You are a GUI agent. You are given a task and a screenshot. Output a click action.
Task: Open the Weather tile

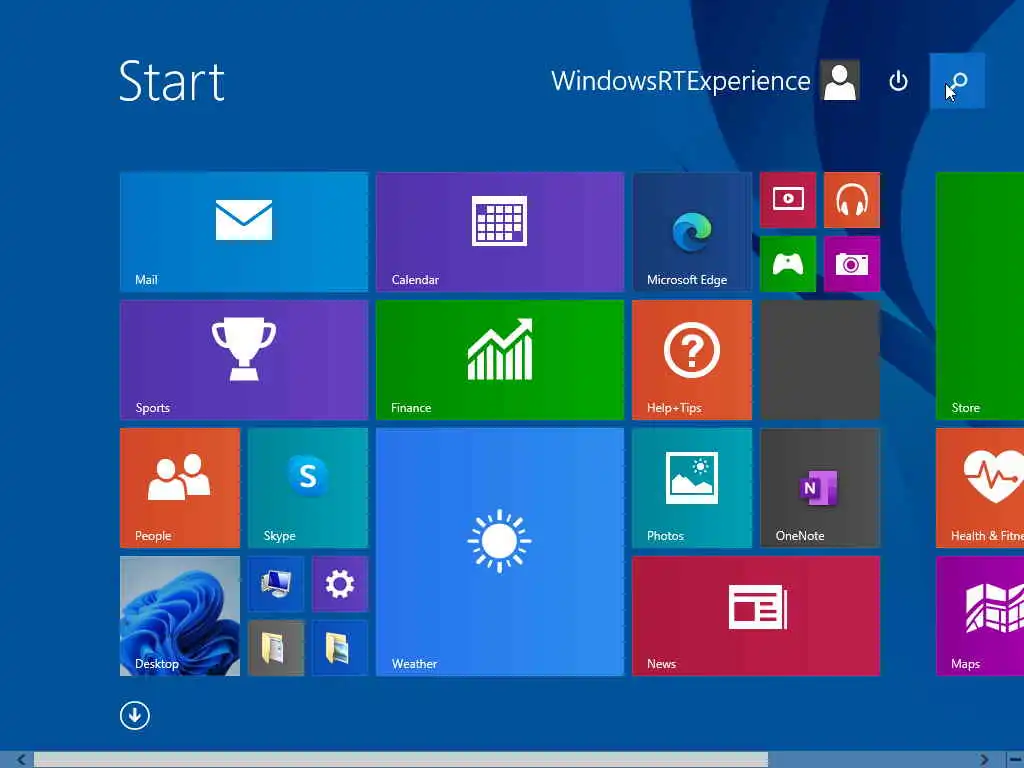pyautogui.click(x=500, y=552)
